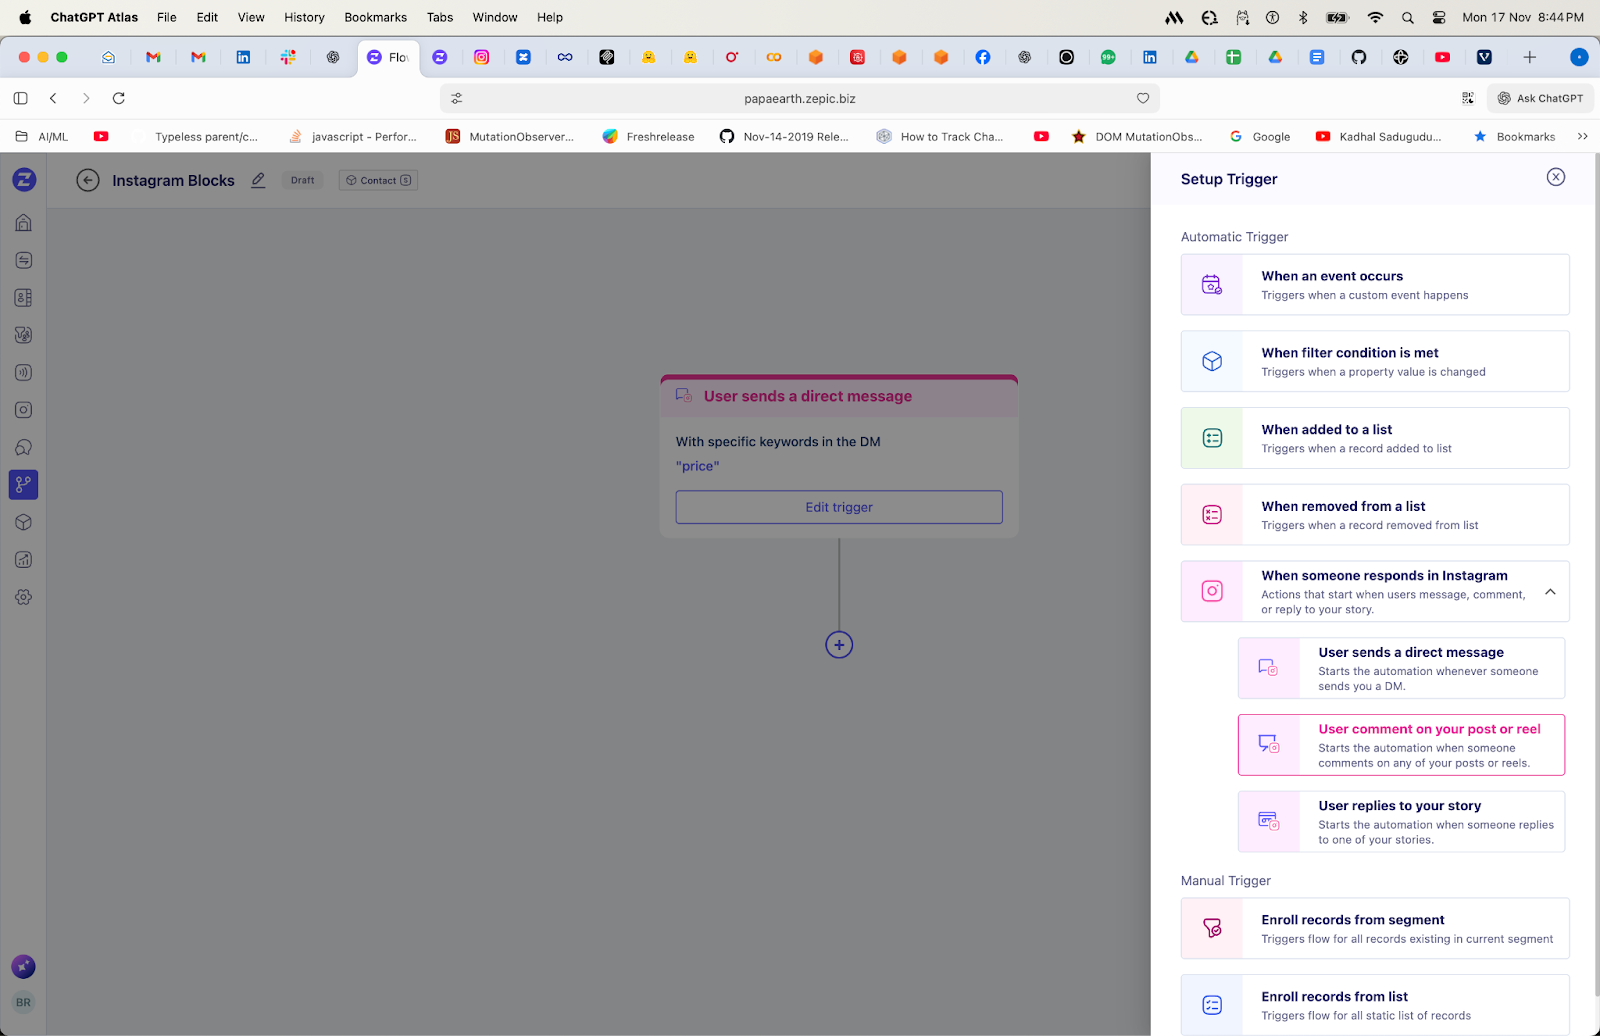
Task: Open the Settings gear in the left sidebar
Action: point(24,597)
